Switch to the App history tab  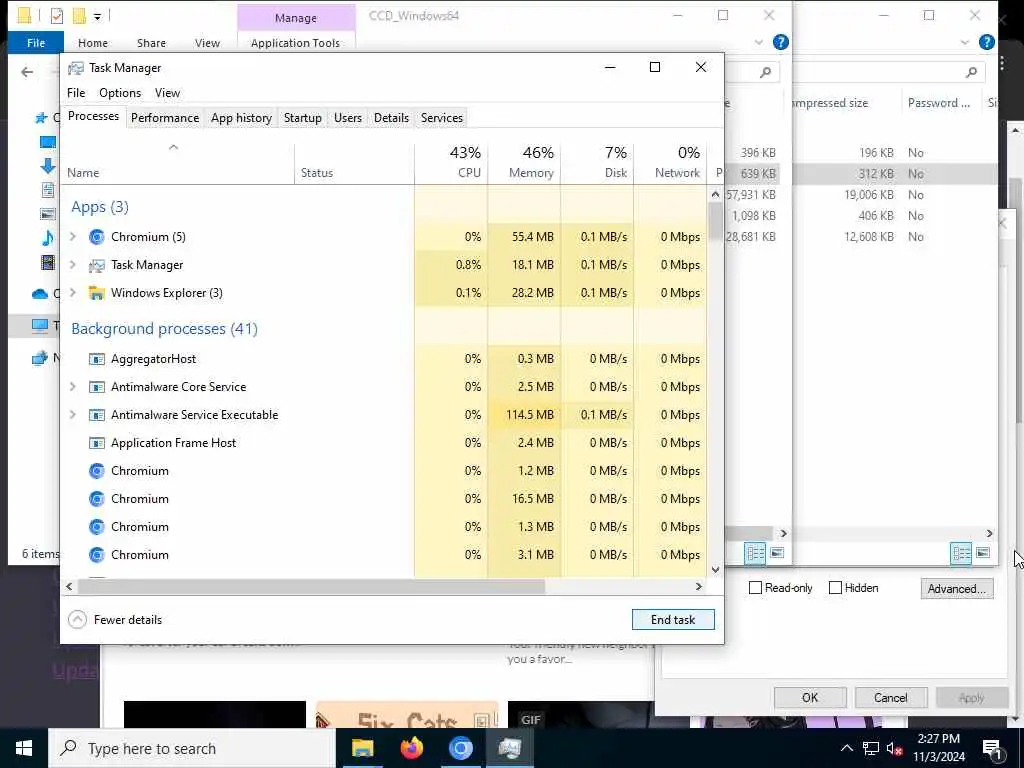[x=241, y=118]
